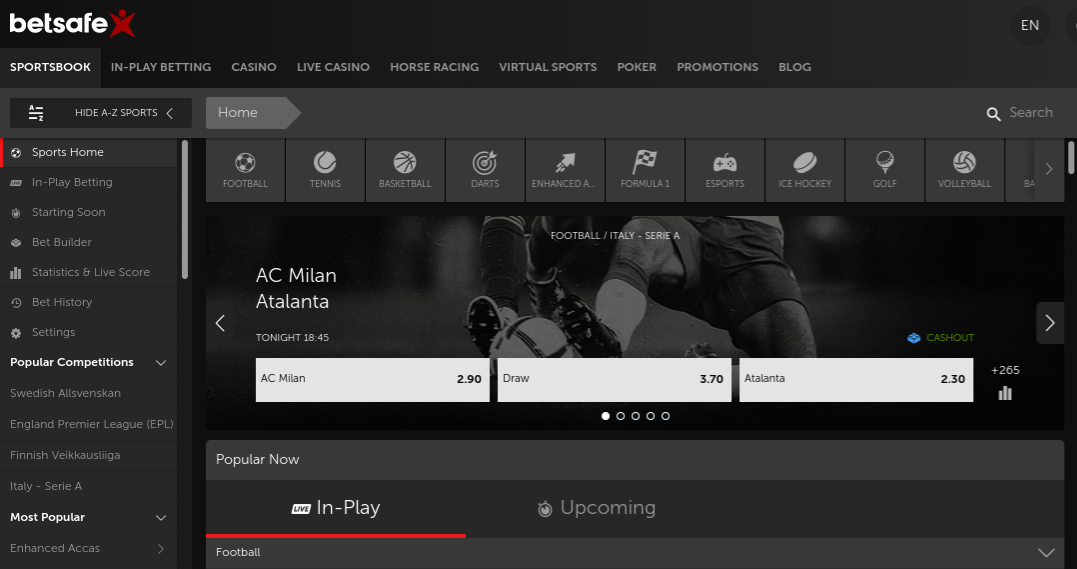Go to Promotions menu
This screenshot has width=1077, height=569.
(717, 67)
